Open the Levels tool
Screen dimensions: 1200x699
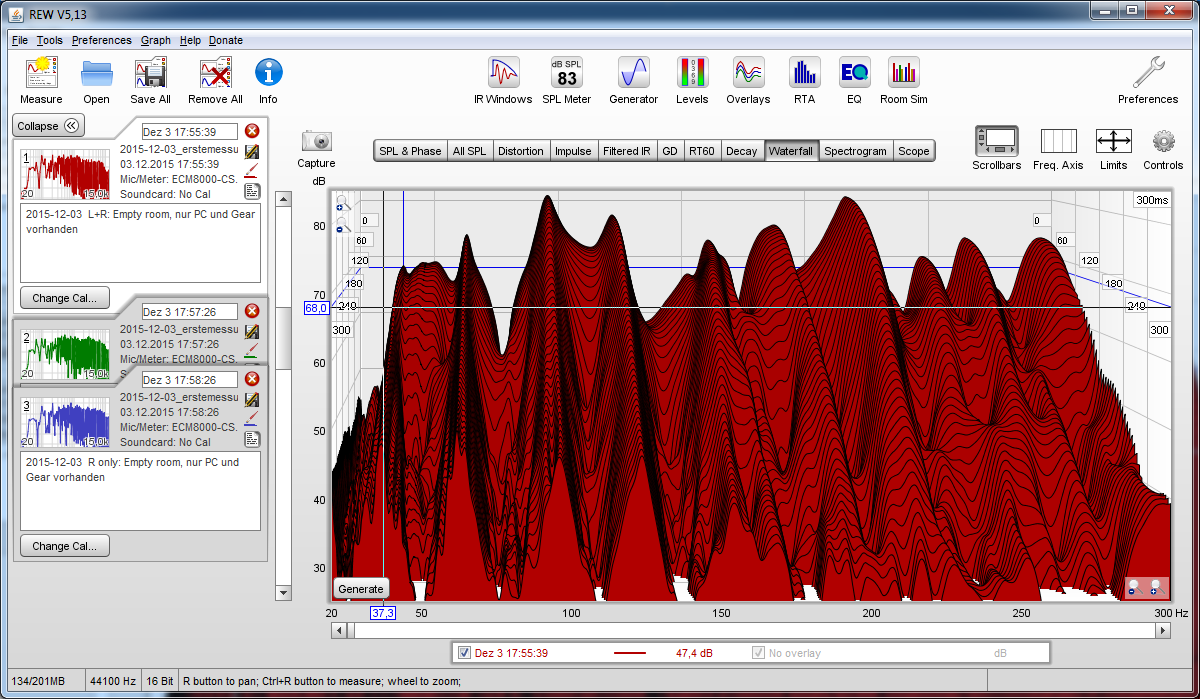tap(692, 73)
